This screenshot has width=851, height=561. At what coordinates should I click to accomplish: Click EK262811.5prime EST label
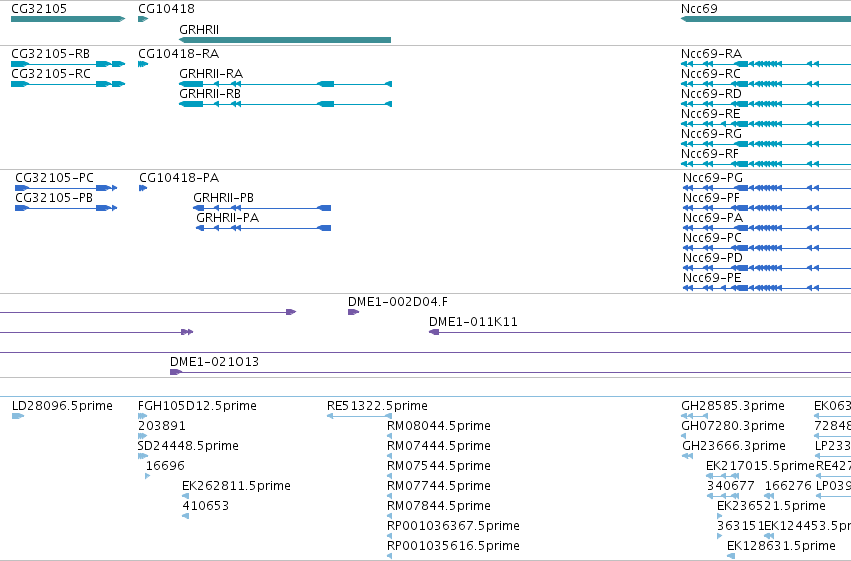click(x=237, y=487)
